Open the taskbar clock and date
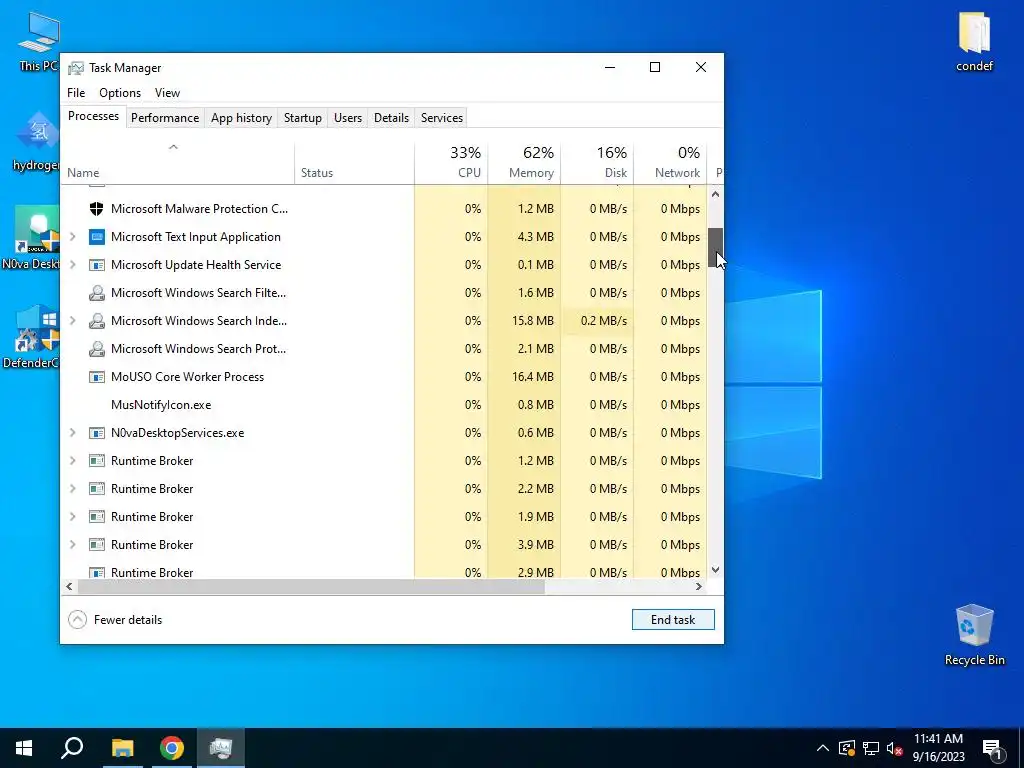Viewport: 1024px width, 768px height. click(938, 748)
